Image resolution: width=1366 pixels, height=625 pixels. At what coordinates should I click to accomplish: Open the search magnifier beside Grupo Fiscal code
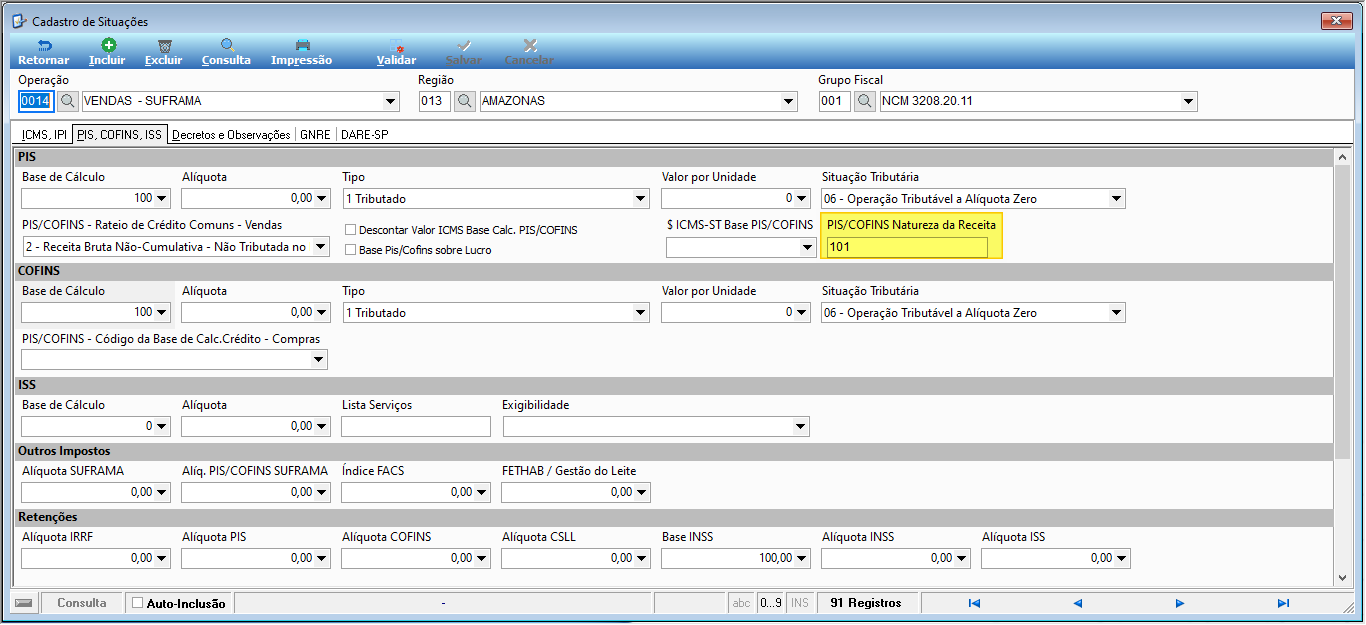click(865, 101)
